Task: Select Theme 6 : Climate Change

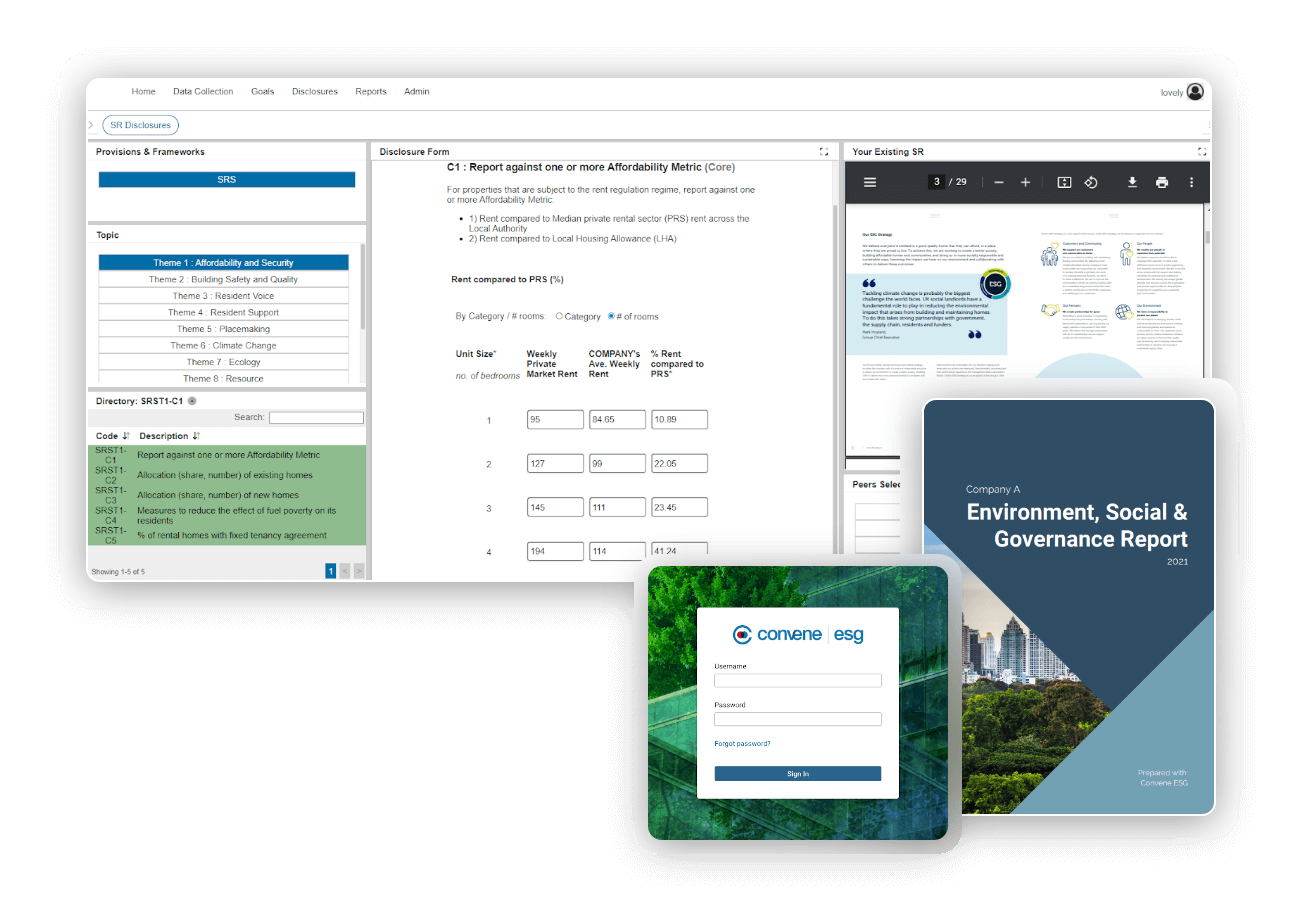Action: (x=223, y=345)
